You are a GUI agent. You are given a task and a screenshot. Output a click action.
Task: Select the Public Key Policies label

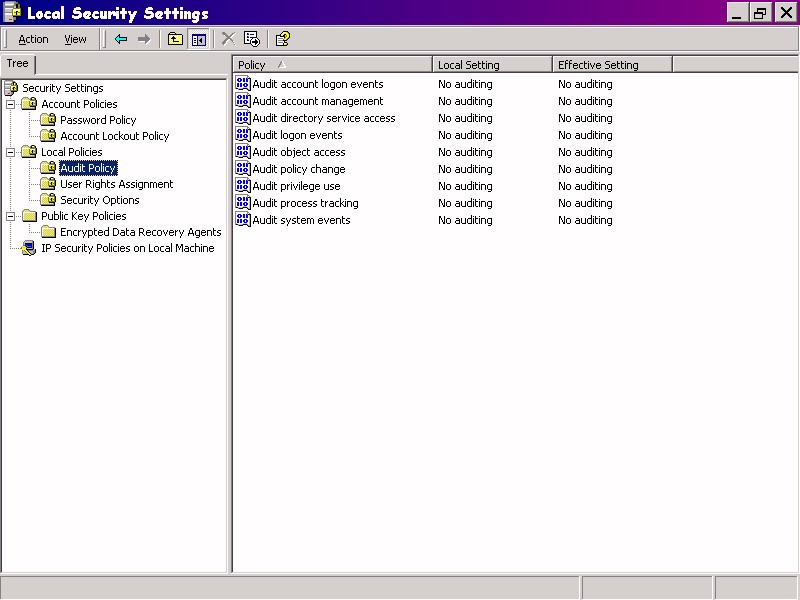84,216
